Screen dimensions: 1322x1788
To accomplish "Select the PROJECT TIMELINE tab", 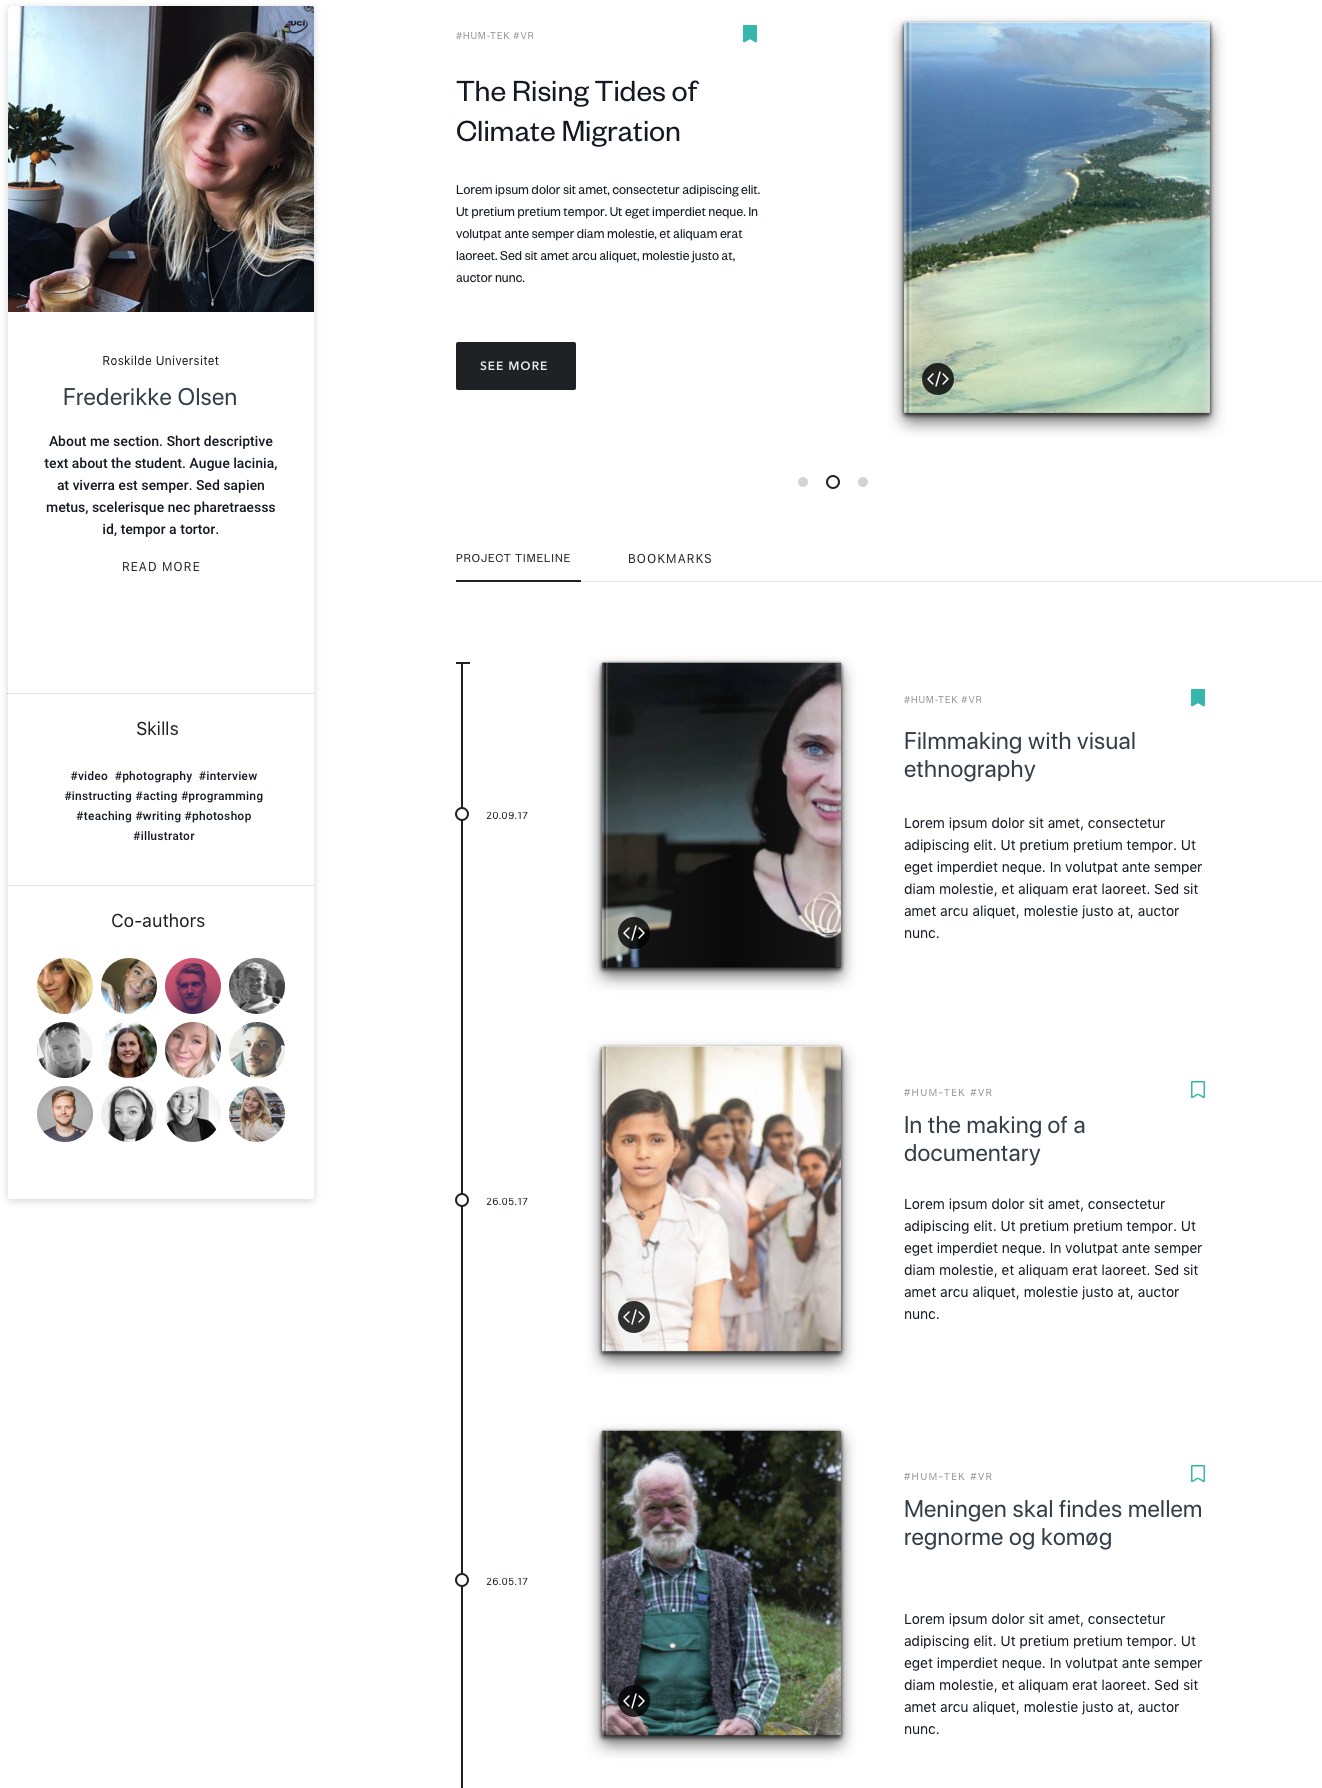I will (x=513, y=558).
